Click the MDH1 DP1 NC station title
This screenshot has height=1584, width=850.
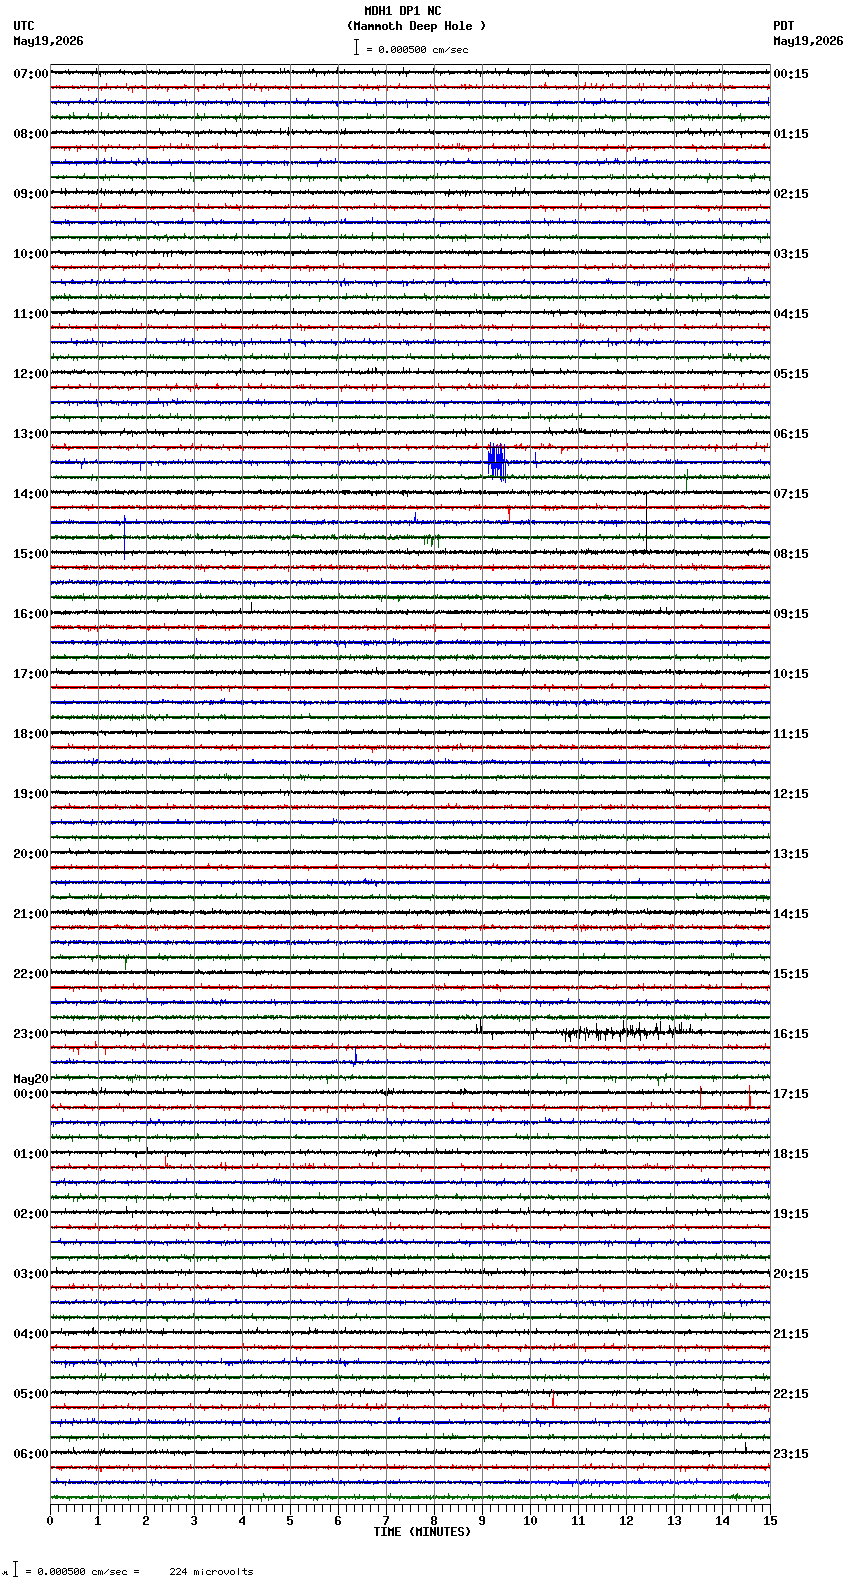coord(402,11)
